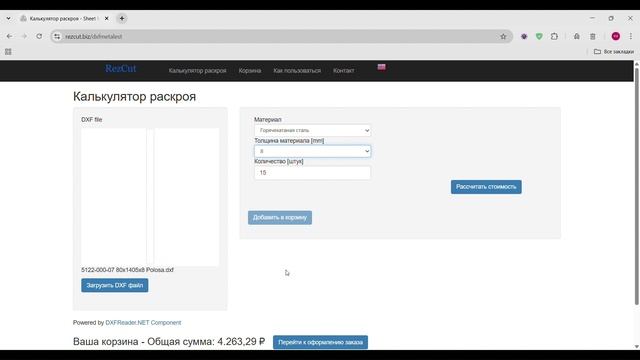This screenshot has height=360, width=640.
Task: Focus the Количество input field
Action: (313, 173)
